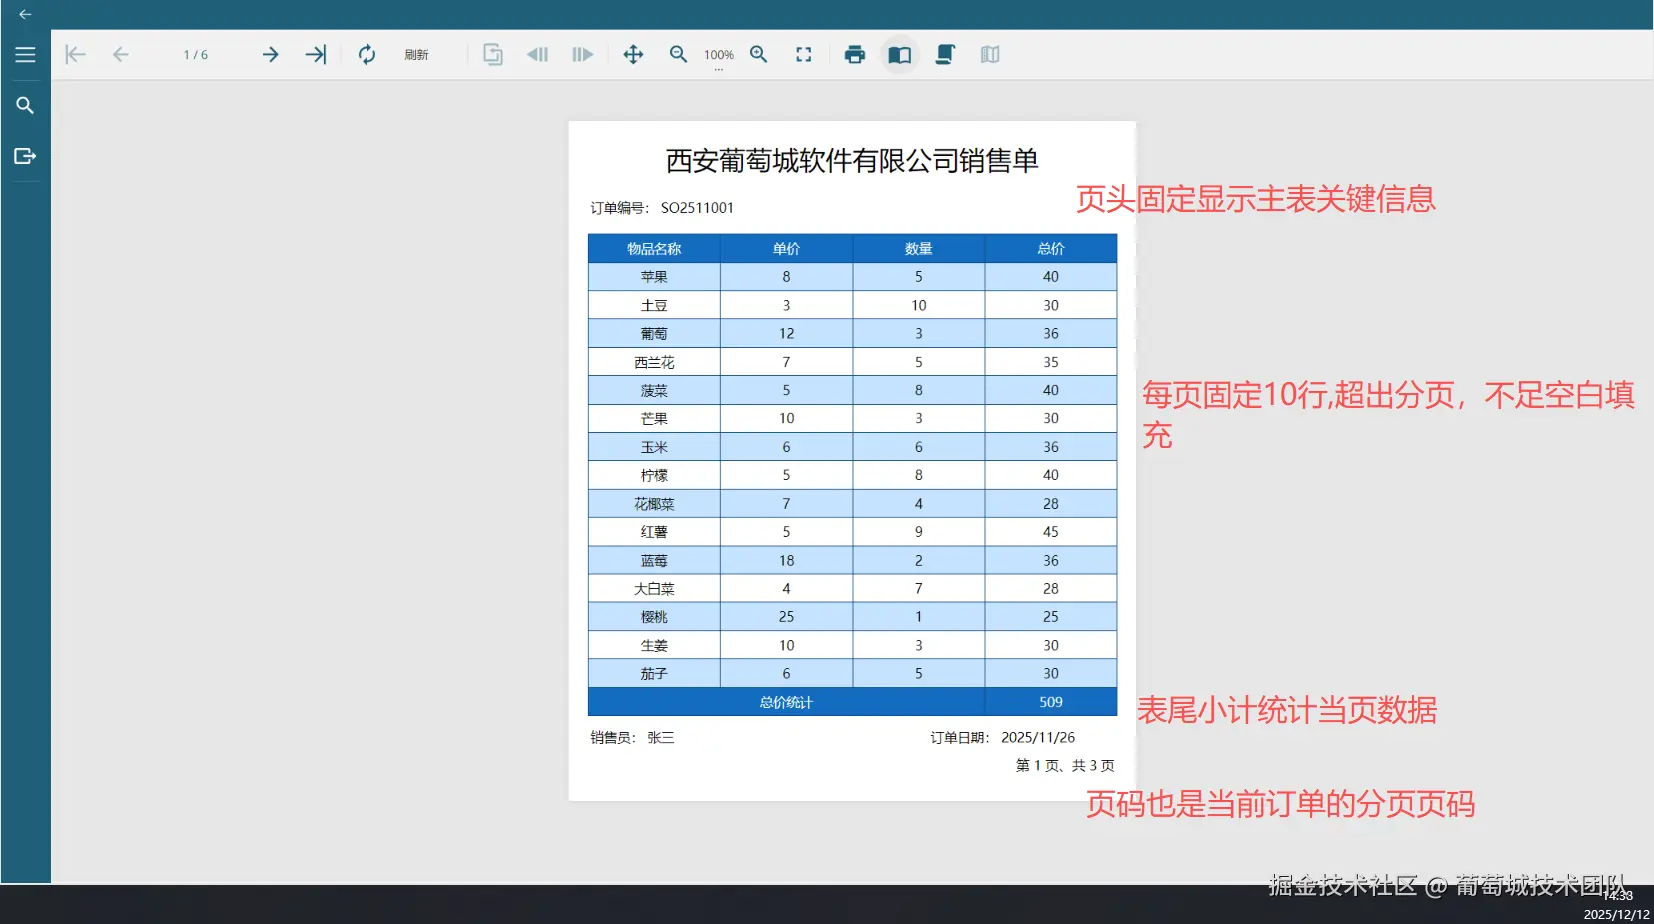This screenshot has height=924, width=1654.
Task: Select the 葡萄 row name cell
Action: 654,334
